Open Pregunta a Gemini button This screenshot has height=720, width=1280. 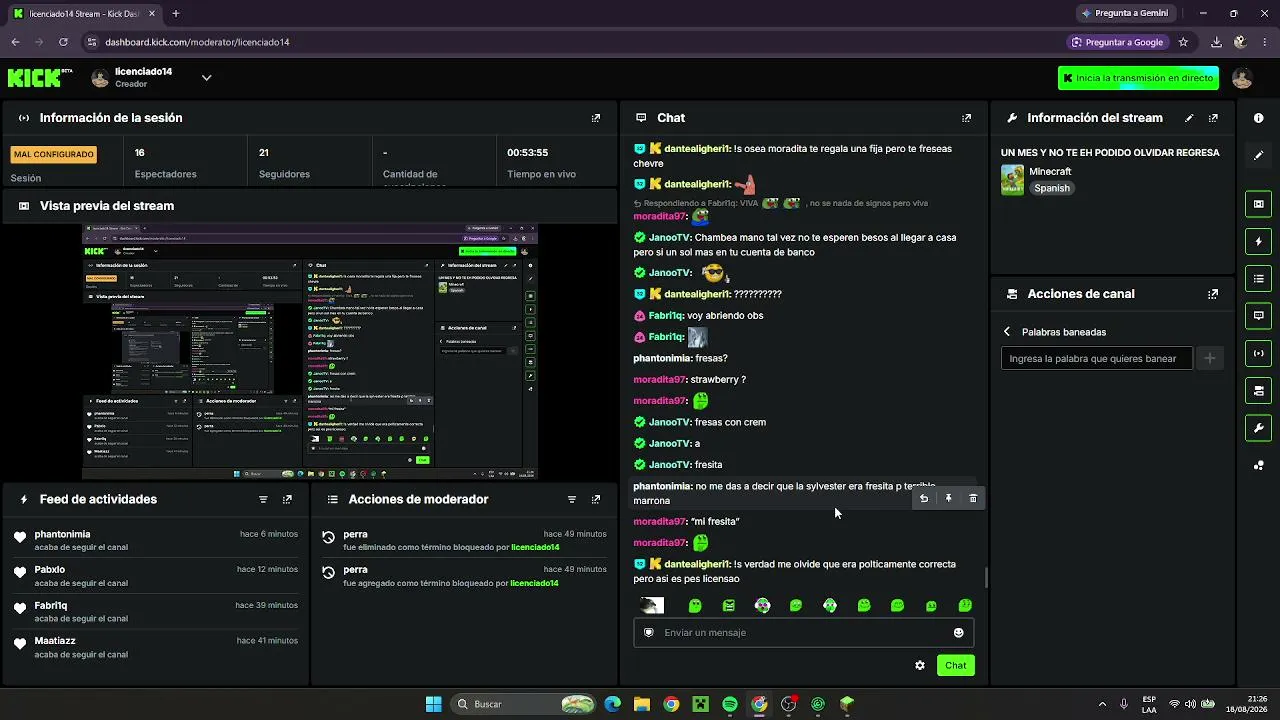(1125, 13)
